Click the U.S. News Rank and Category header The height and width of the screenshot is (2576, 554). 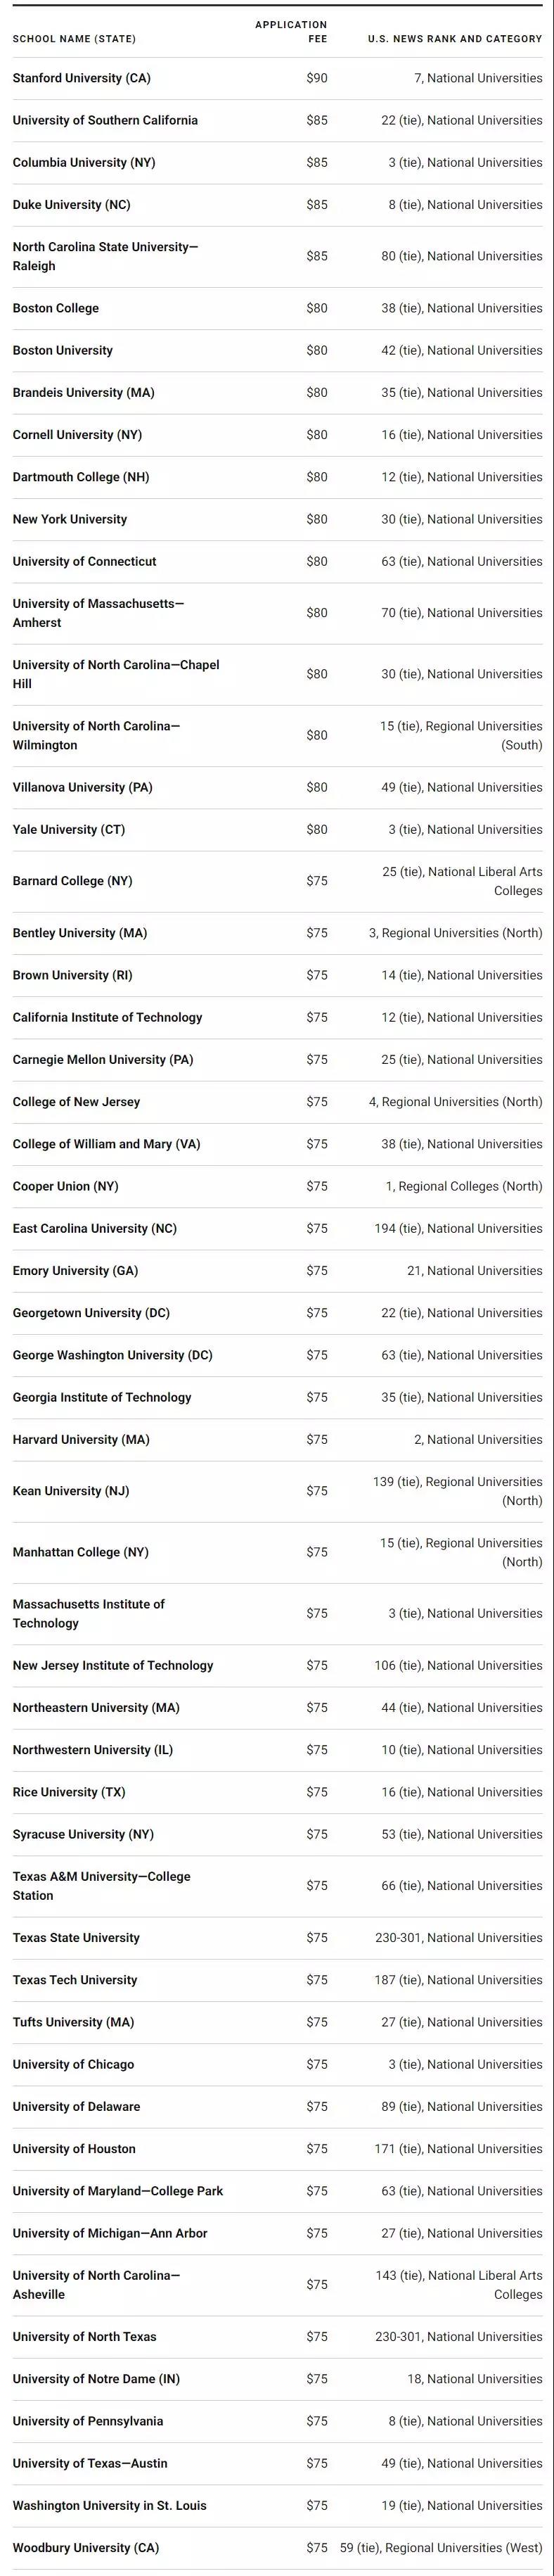455,39
